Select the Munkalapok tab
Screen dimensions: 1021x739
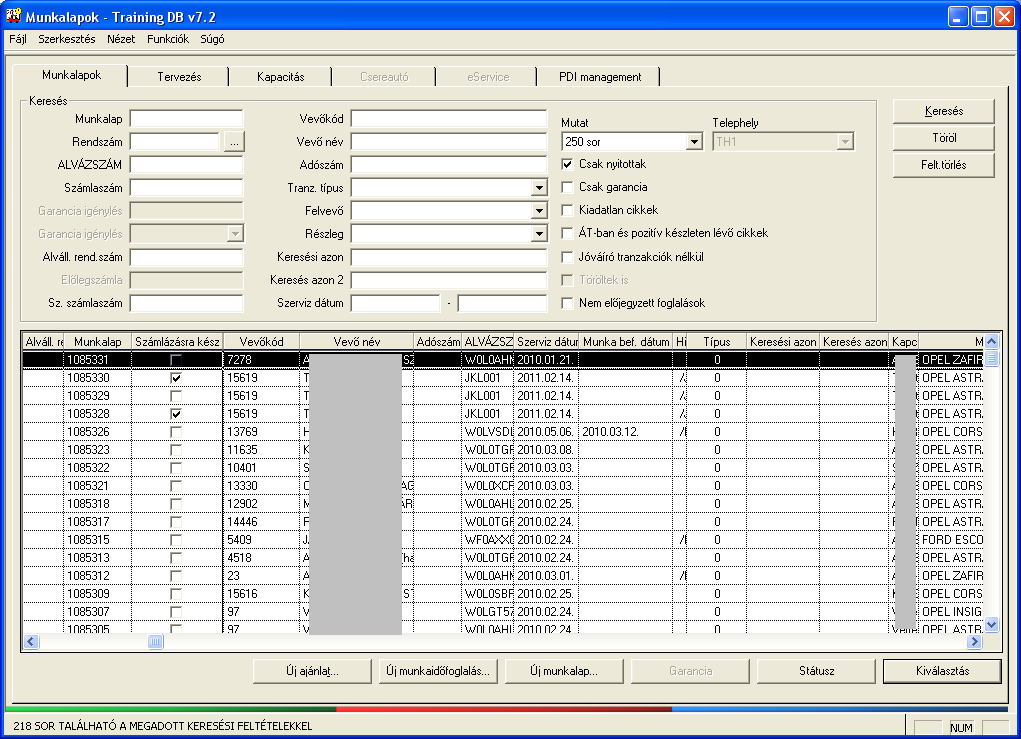coord(72,75)
